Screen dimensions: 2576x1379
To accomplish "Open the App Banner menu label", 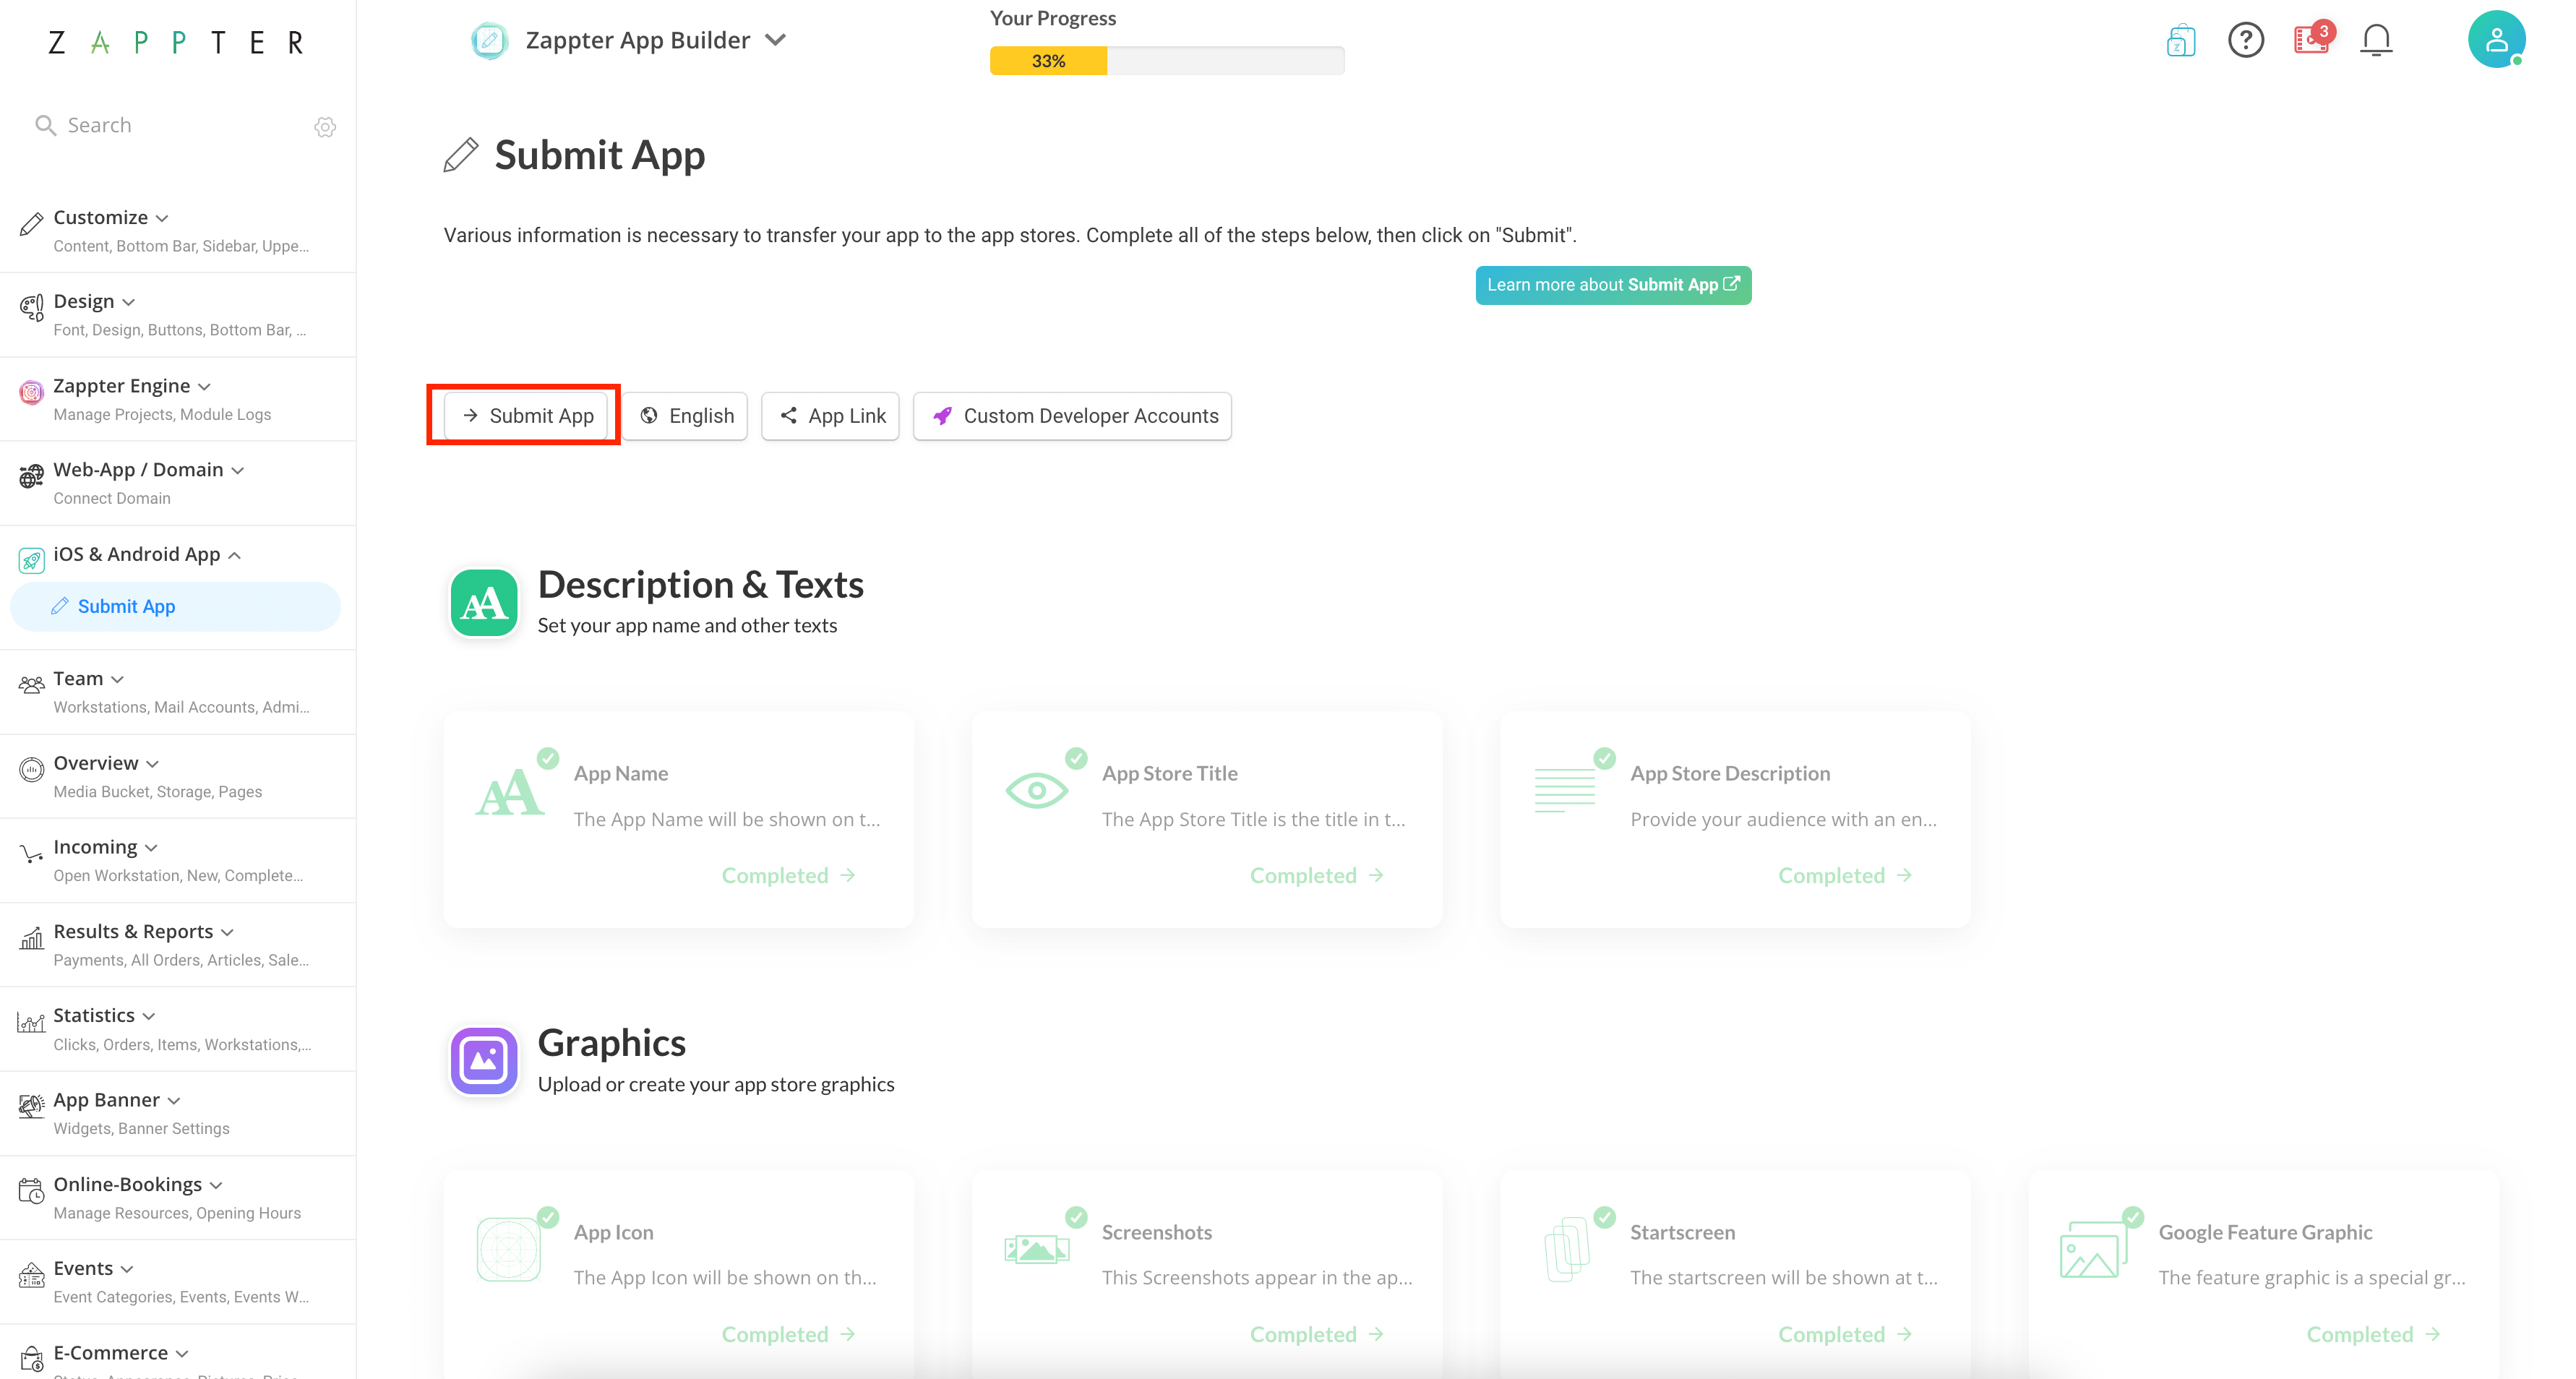I will pyautogui.click(x=106, y=1100).
